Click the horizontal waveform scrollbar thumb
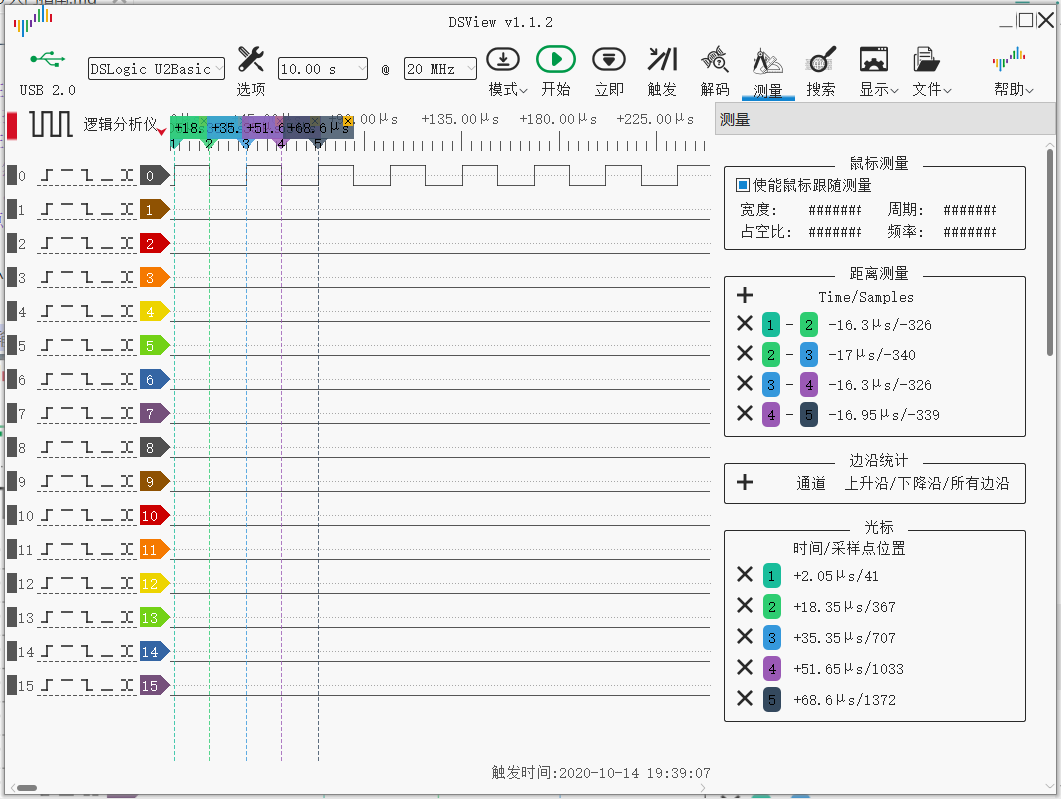This screenshot has height=799, width=1061. coord(27,787)
